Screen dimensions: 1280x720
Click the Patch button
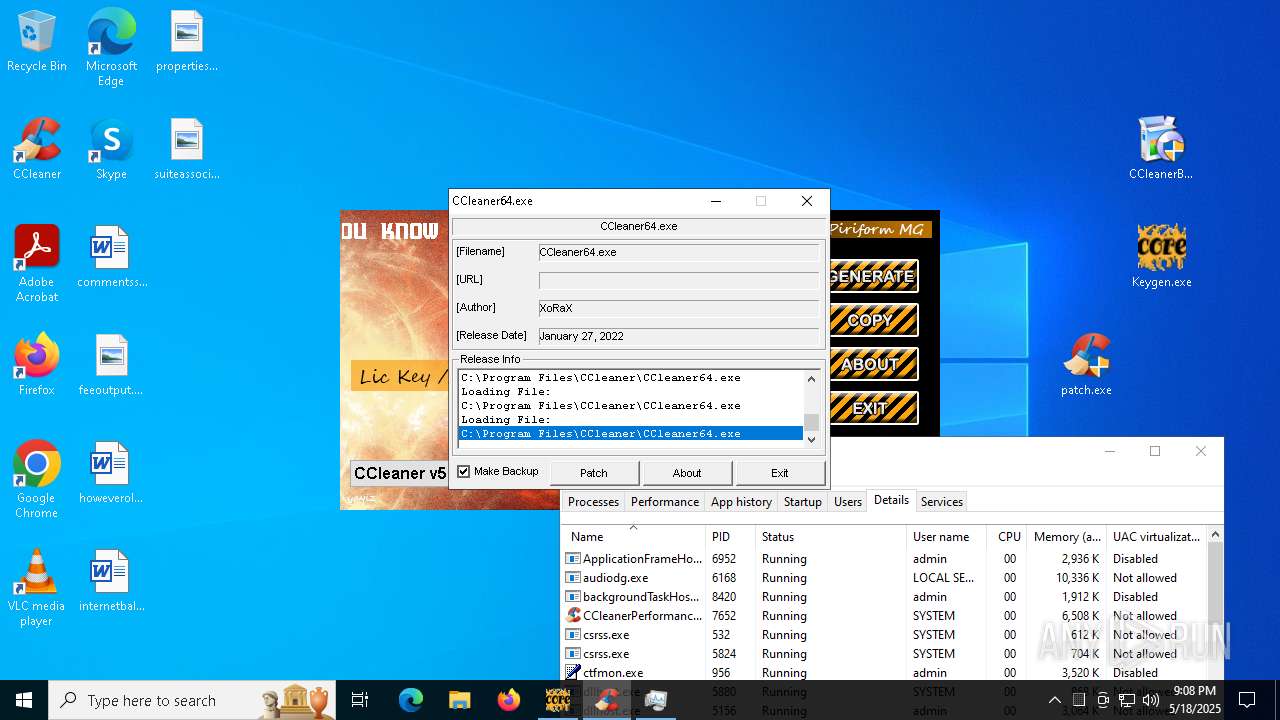click(594, 473)
